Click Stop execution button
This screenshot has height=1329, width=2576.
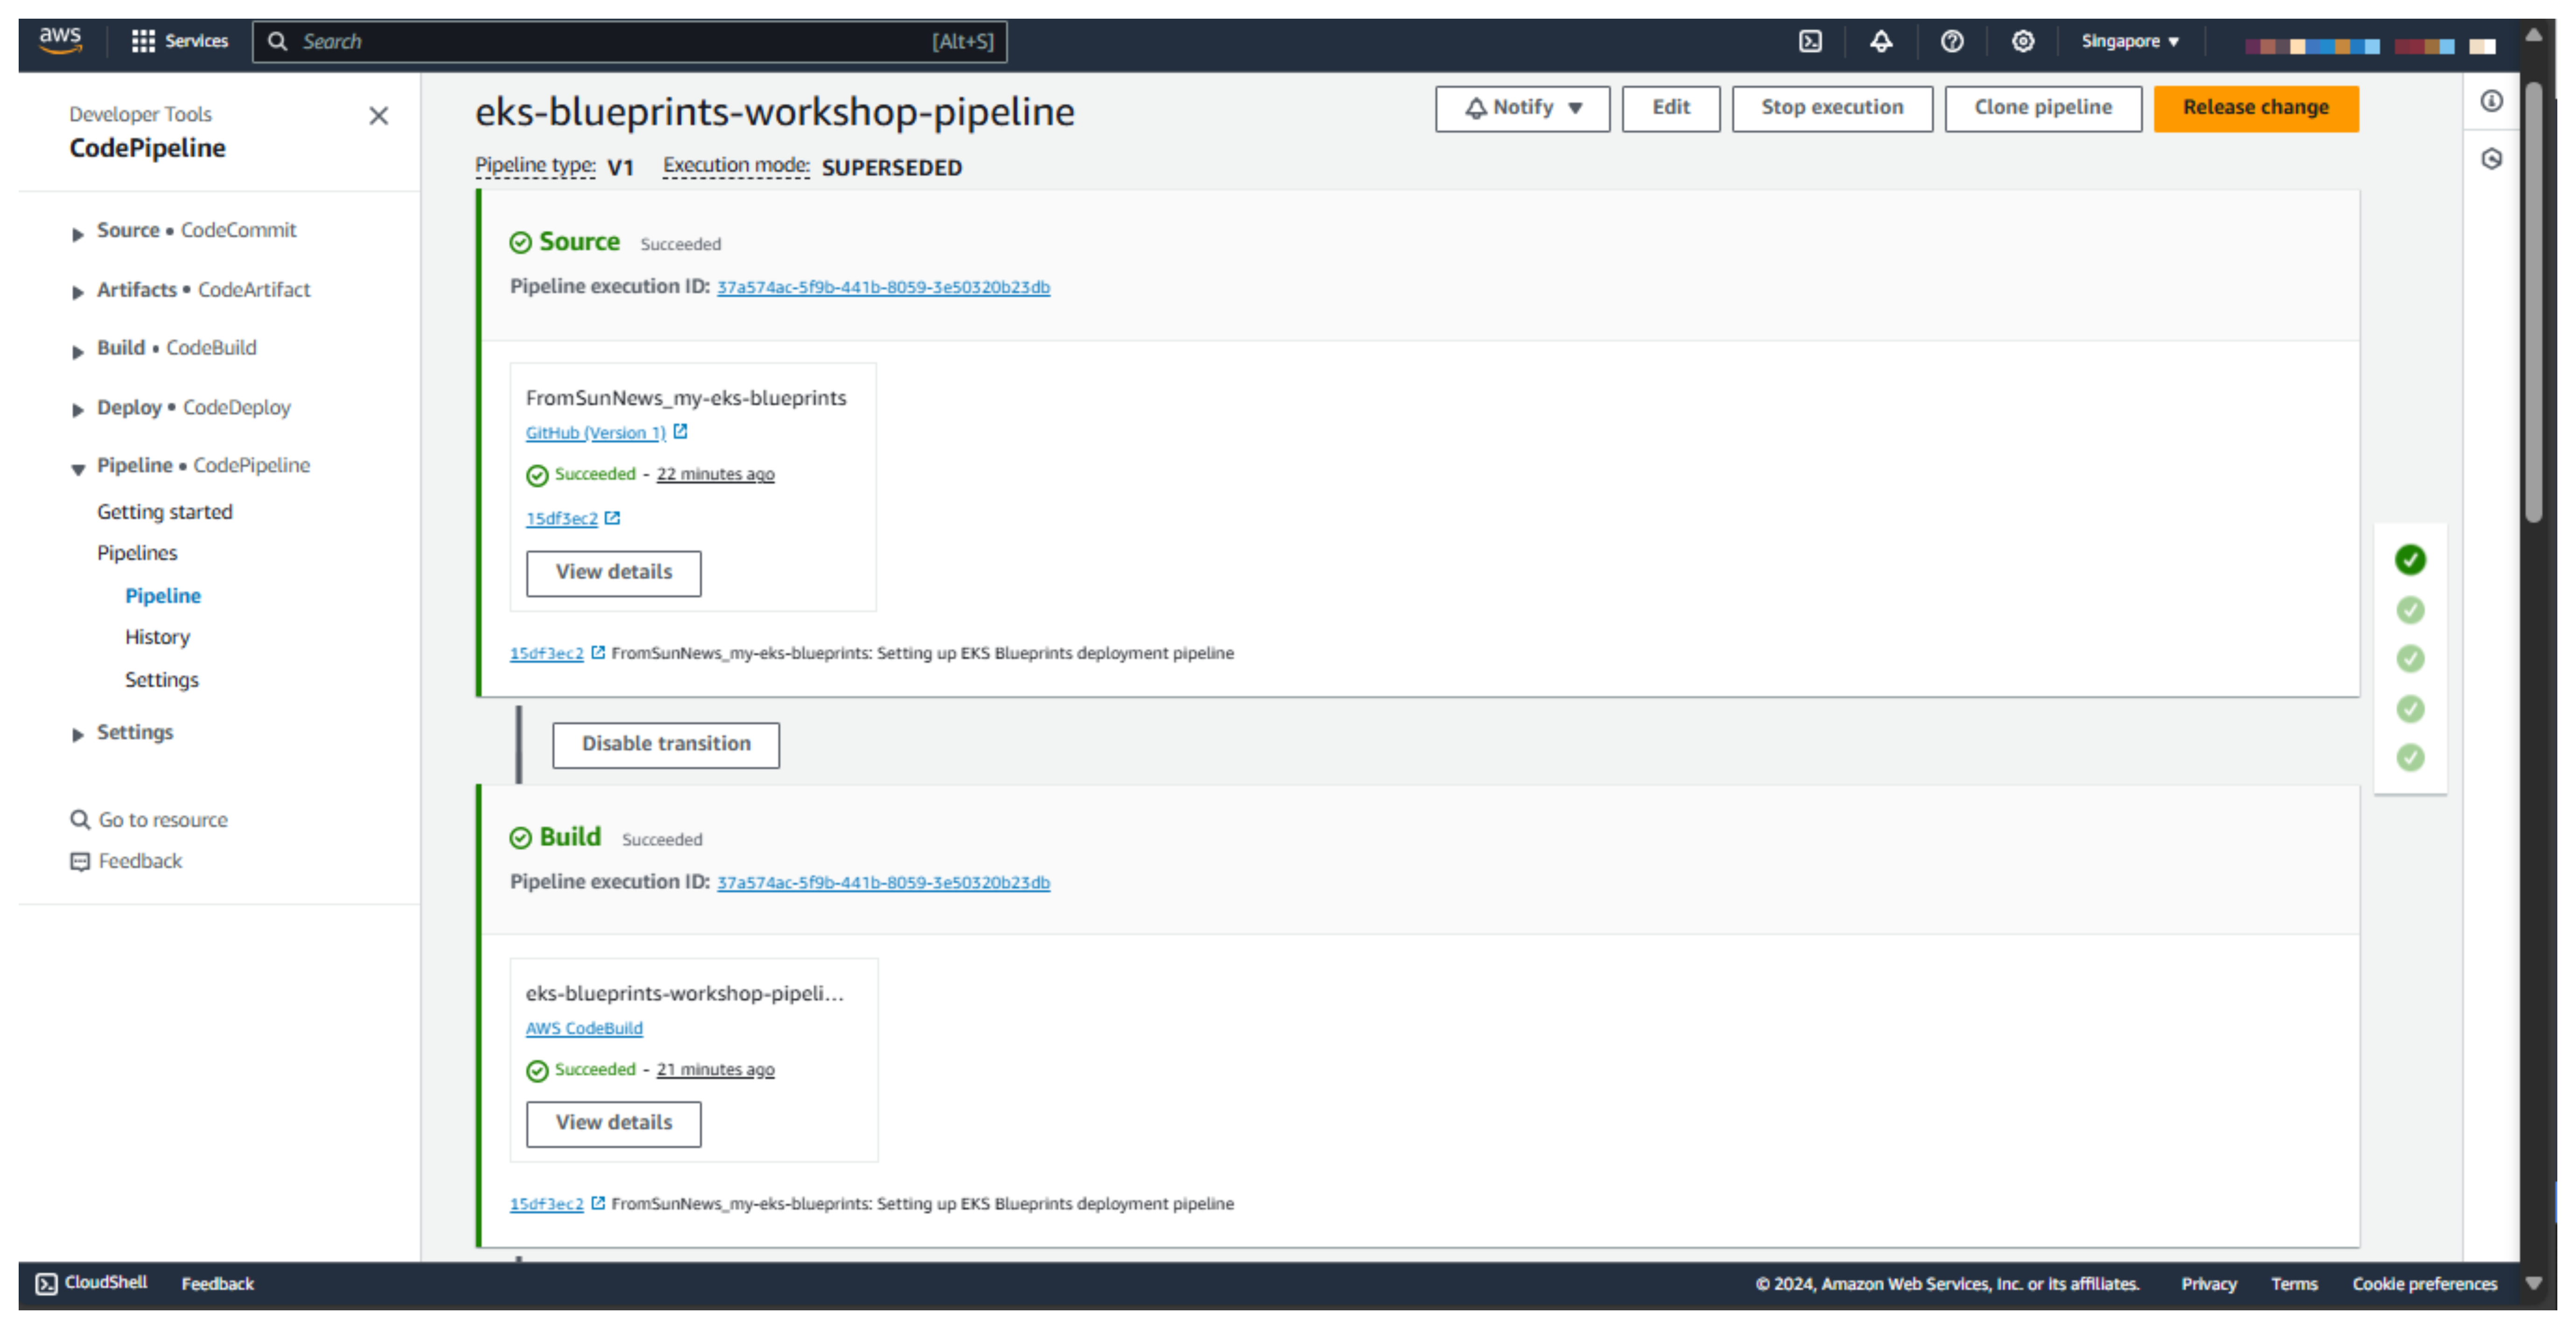[1832, 108]
